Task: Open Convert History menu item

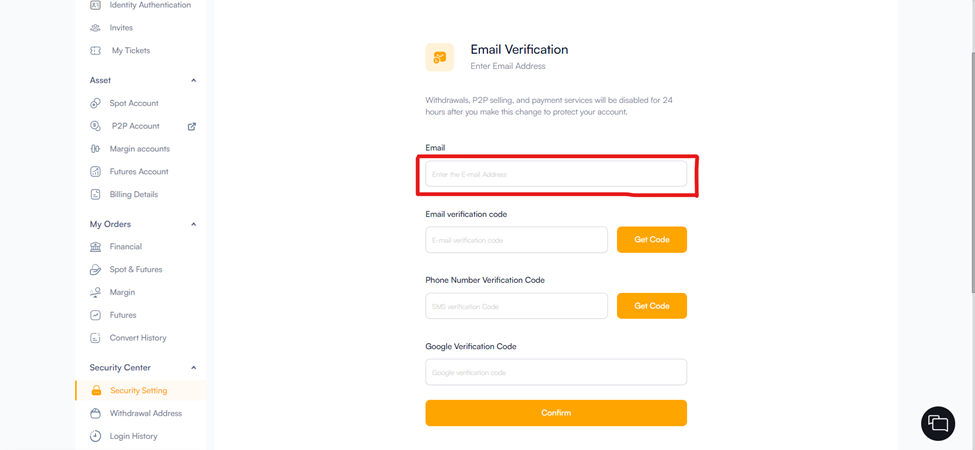Action: tap(137, 338)
